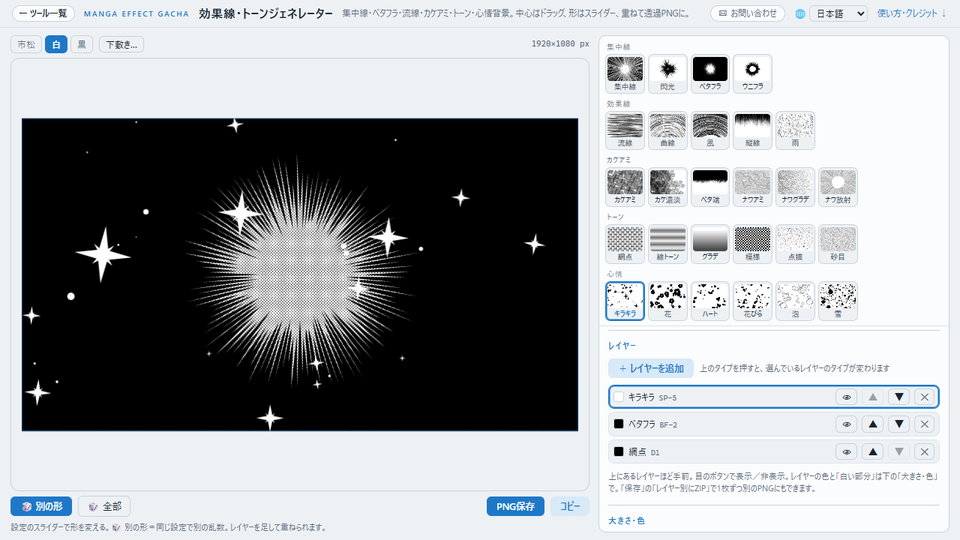Viewport: 960px width, 540px height.
Task: Pick the 花 flower background
Action: [x=667, y=301]
